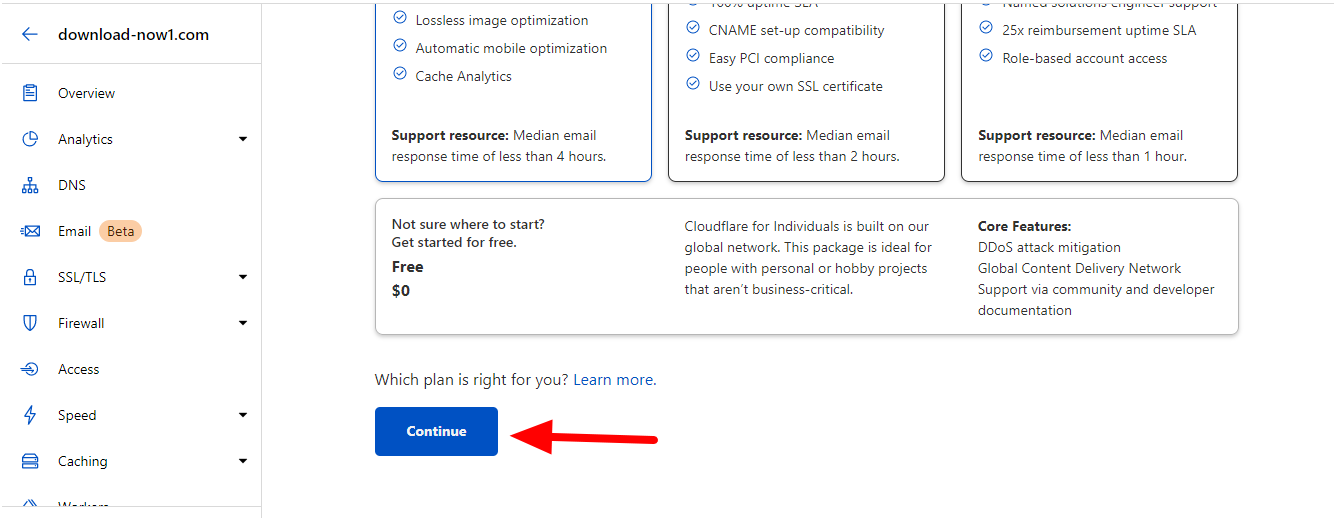Screen dimensions: 1334x518
Task: Click the blue Continue button
Action: coord(436,431)
